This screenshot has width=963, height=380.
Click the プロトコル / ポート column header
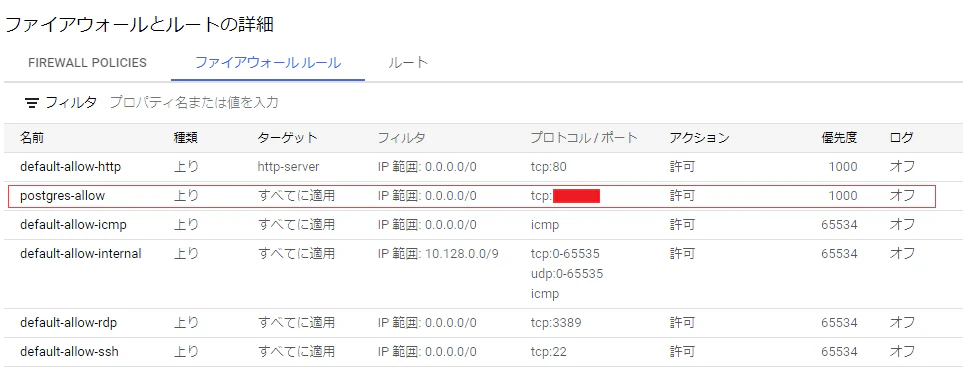coord(584,138)
